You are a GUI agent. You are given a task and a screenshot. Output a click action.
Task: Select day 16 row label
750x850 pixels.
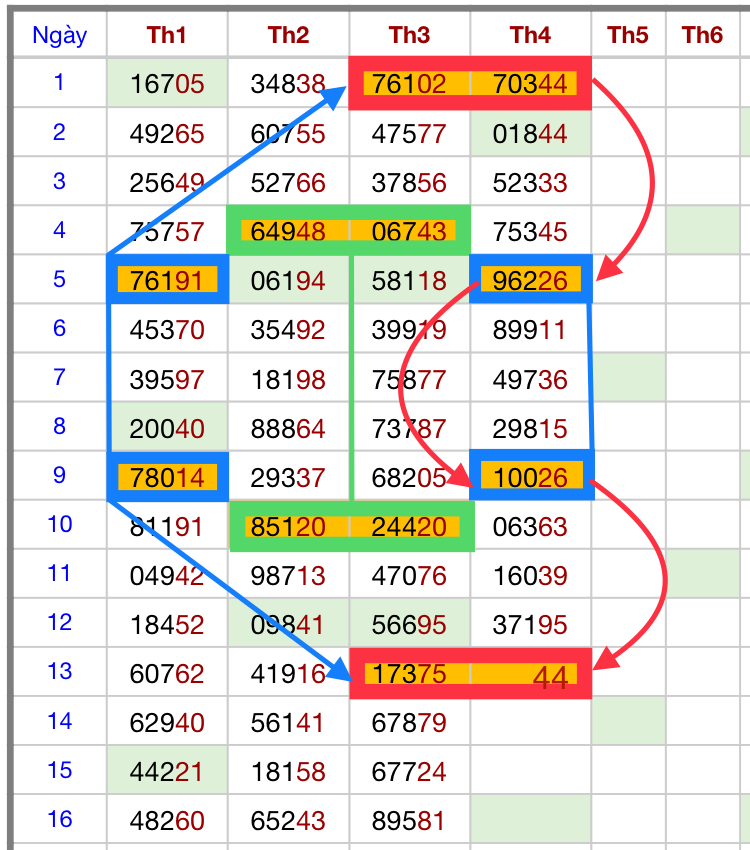(x=59, y=819)
